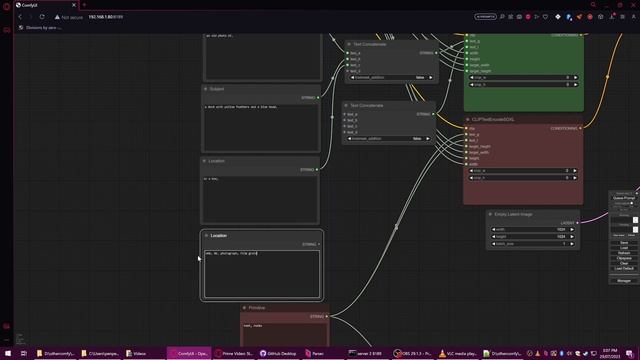Click inside the first Location text box
The height and width of the screenshot is (360, 640).
coord(260,199)
